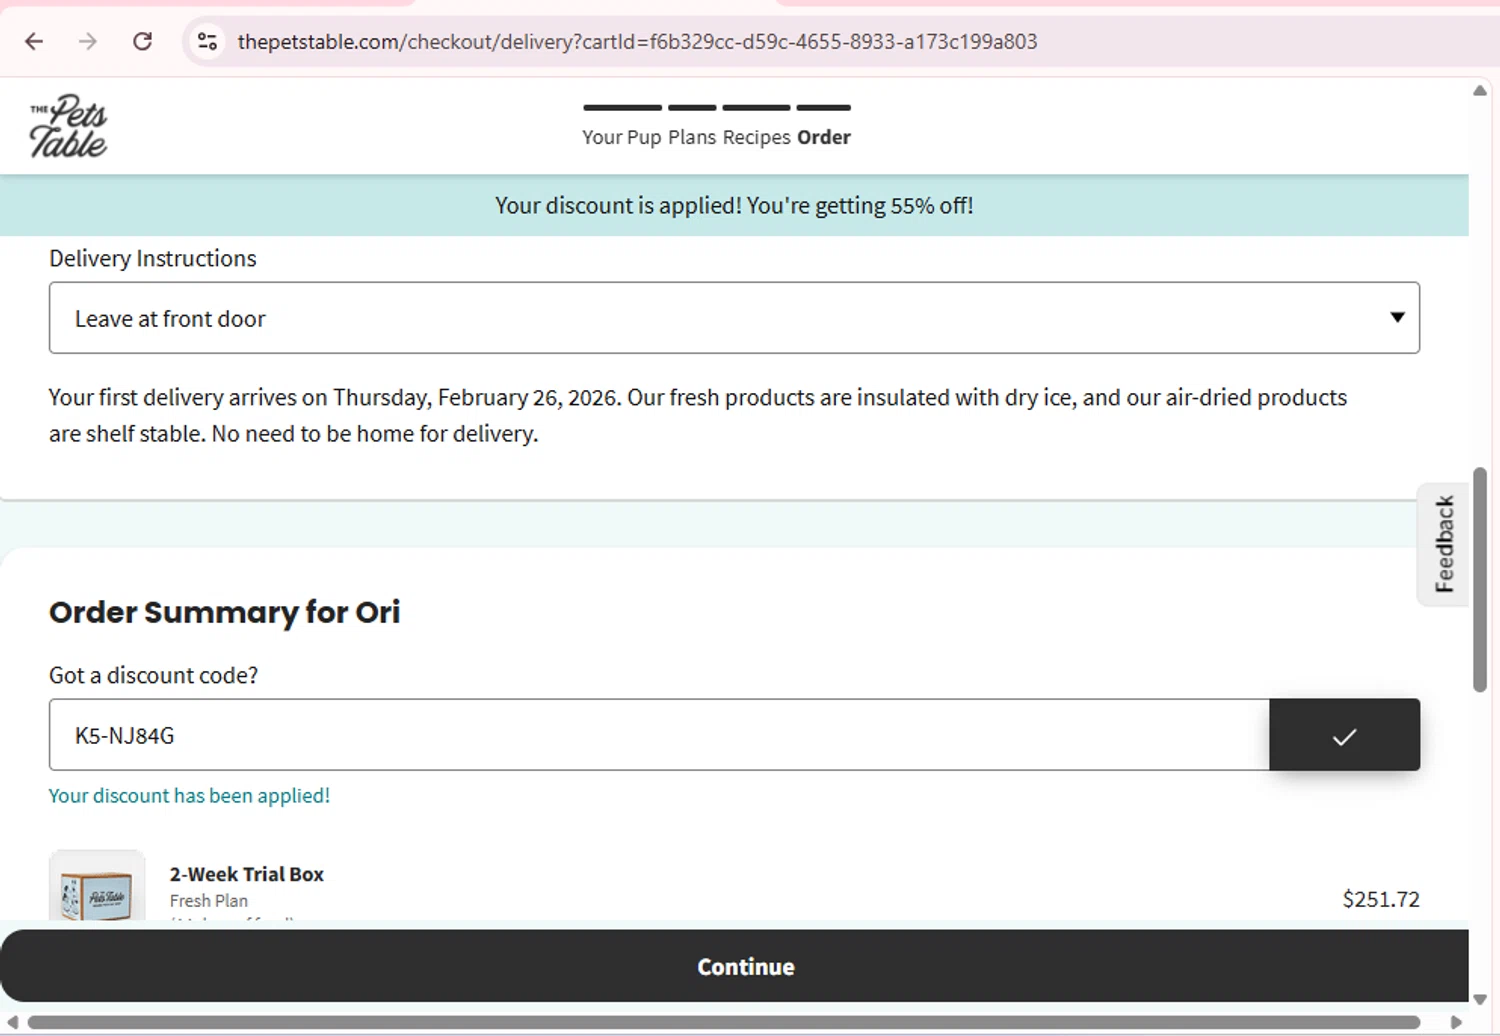
Task: Click the vertical scrollbar thumb
Action: [x=1480, y=579]
